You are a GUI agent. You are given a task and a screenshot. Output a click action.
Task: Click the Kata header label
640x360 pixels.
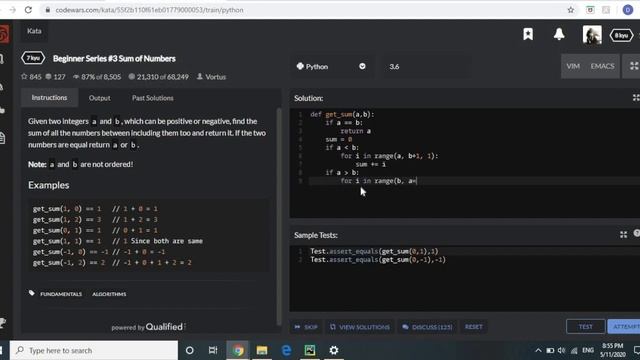(x=34, y=31)
